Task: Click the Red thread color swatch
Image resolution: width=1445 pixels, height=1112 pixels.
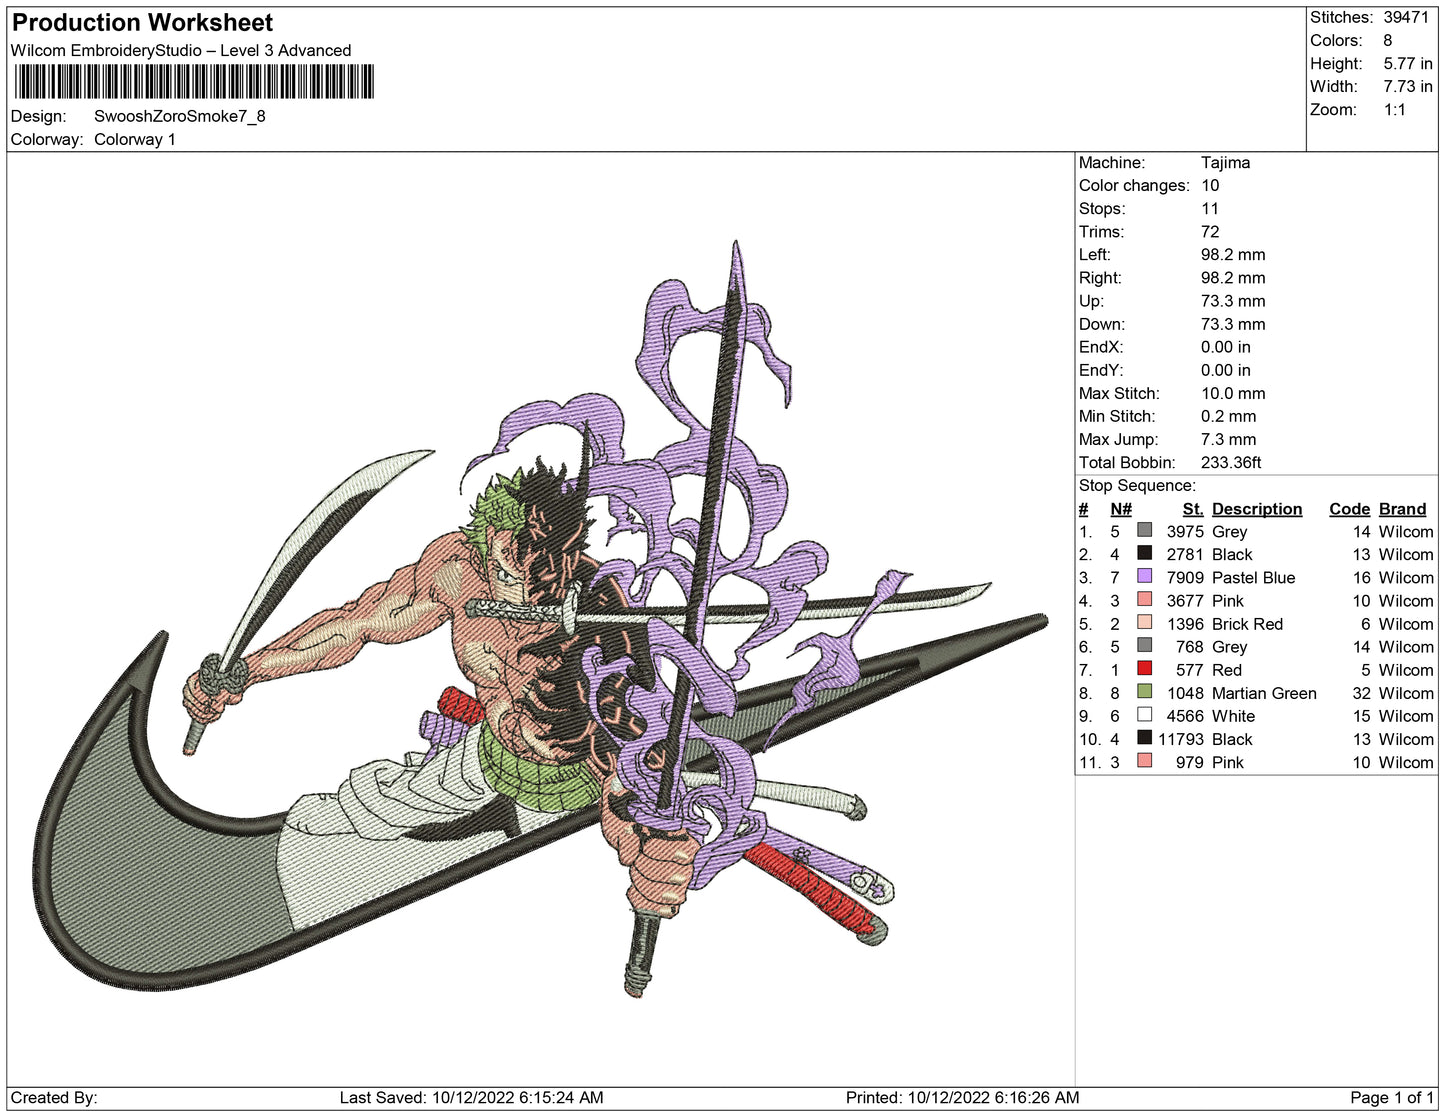Action: click(x=1144, y=668)
